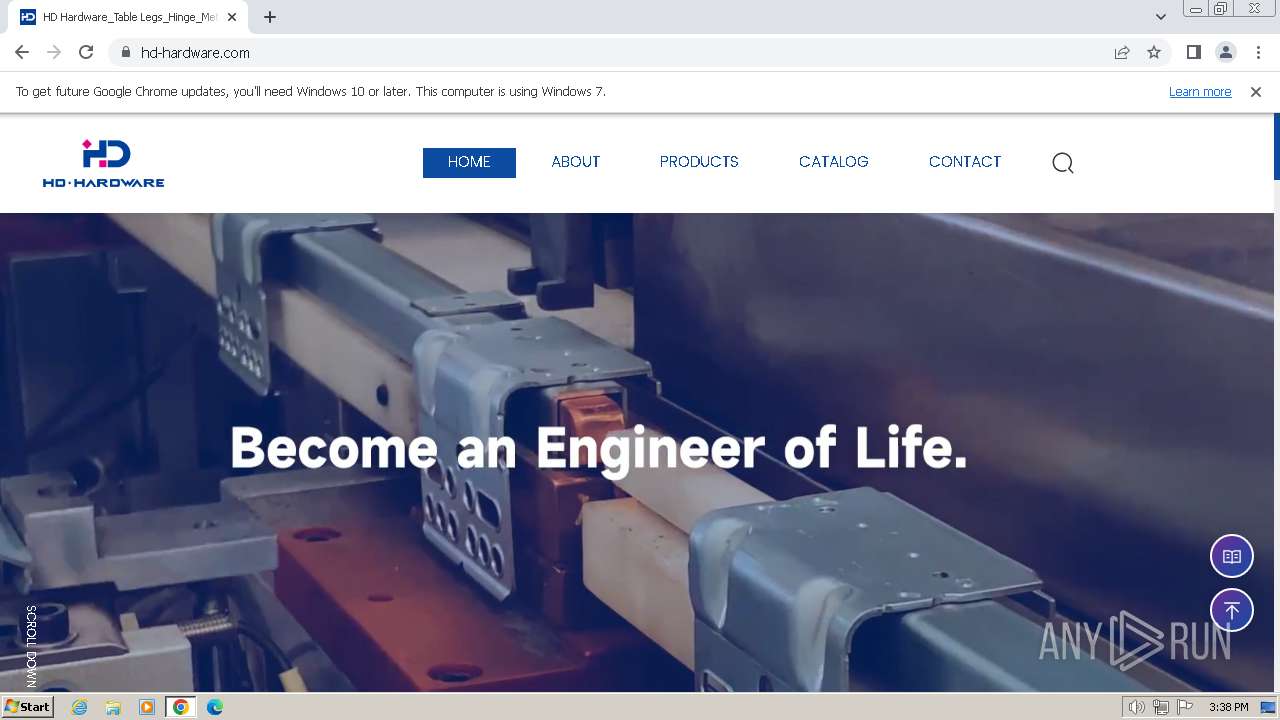Screen dimensions: 1280x720
Task: Go to HOME menu item
Action: tap(469, 162)
